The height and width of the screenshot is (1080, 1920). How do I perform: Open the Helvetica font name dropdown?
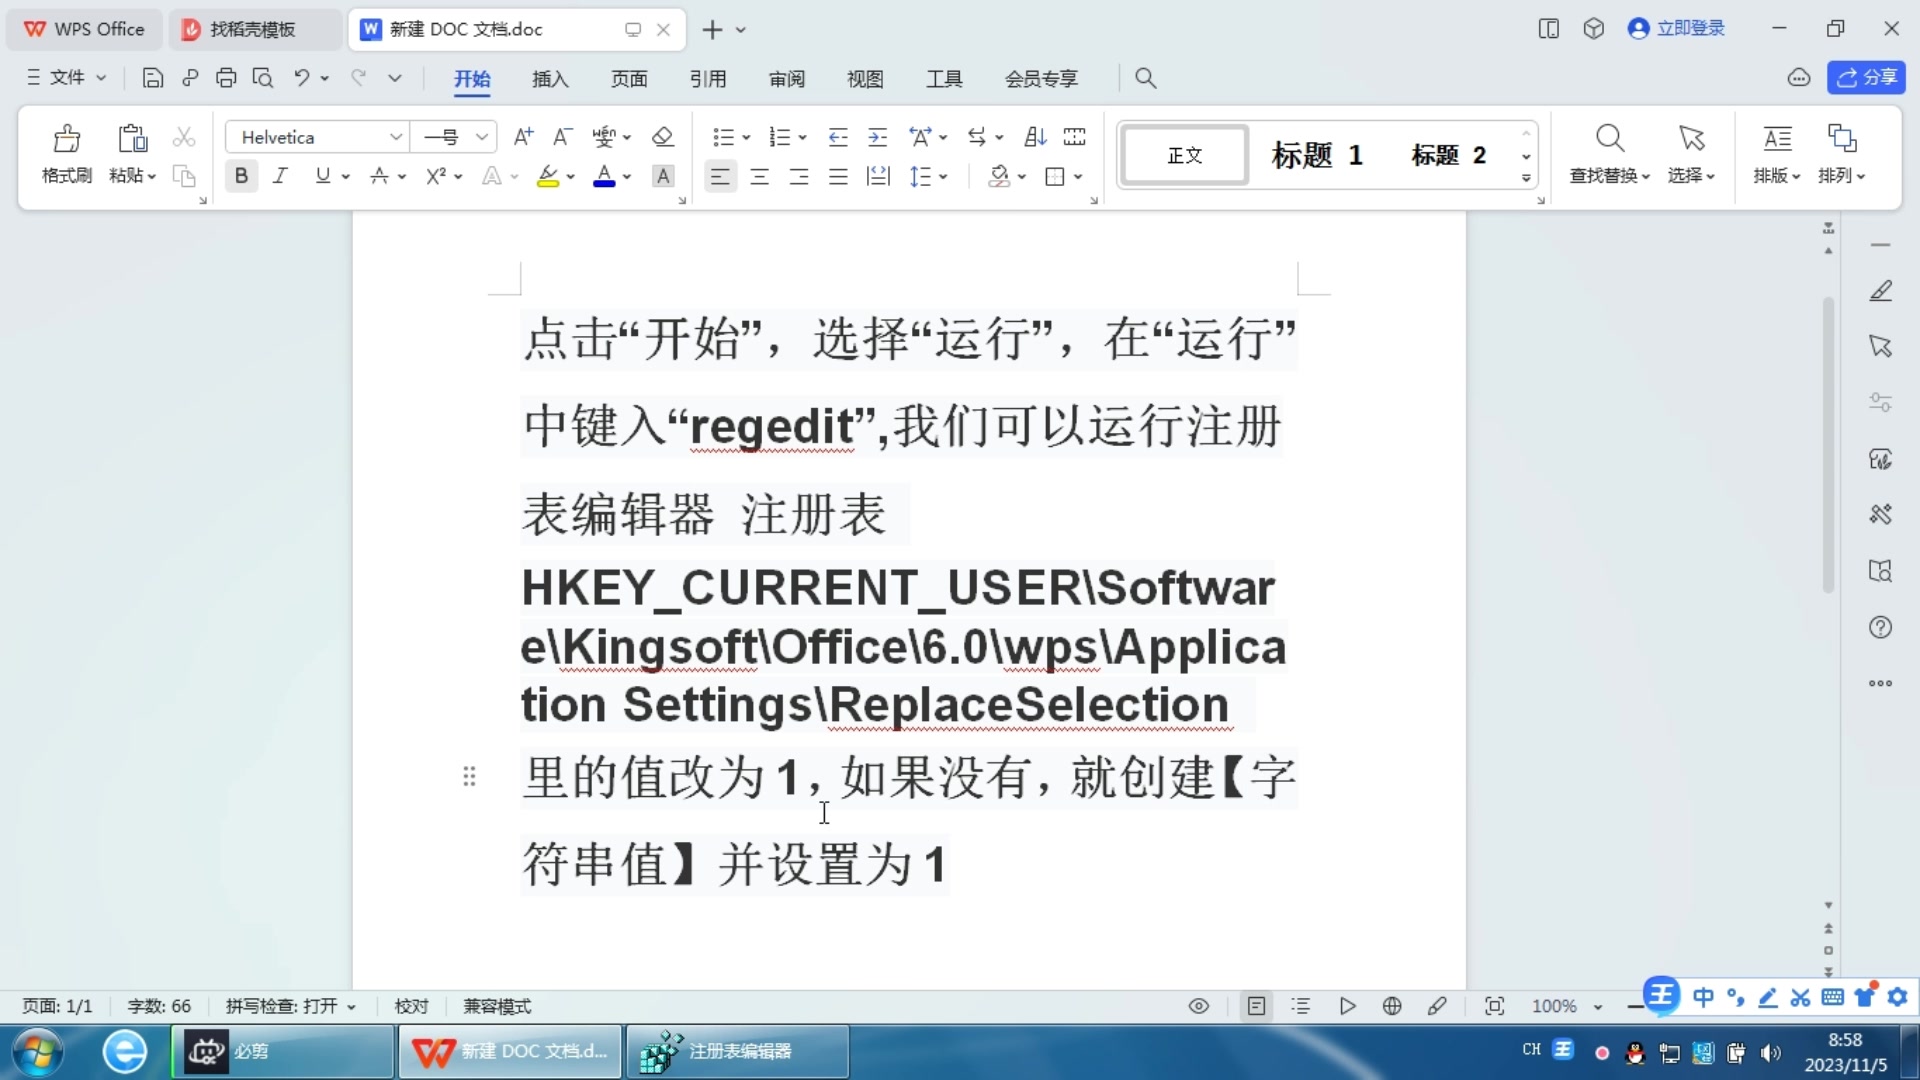(x=397, y=136)
